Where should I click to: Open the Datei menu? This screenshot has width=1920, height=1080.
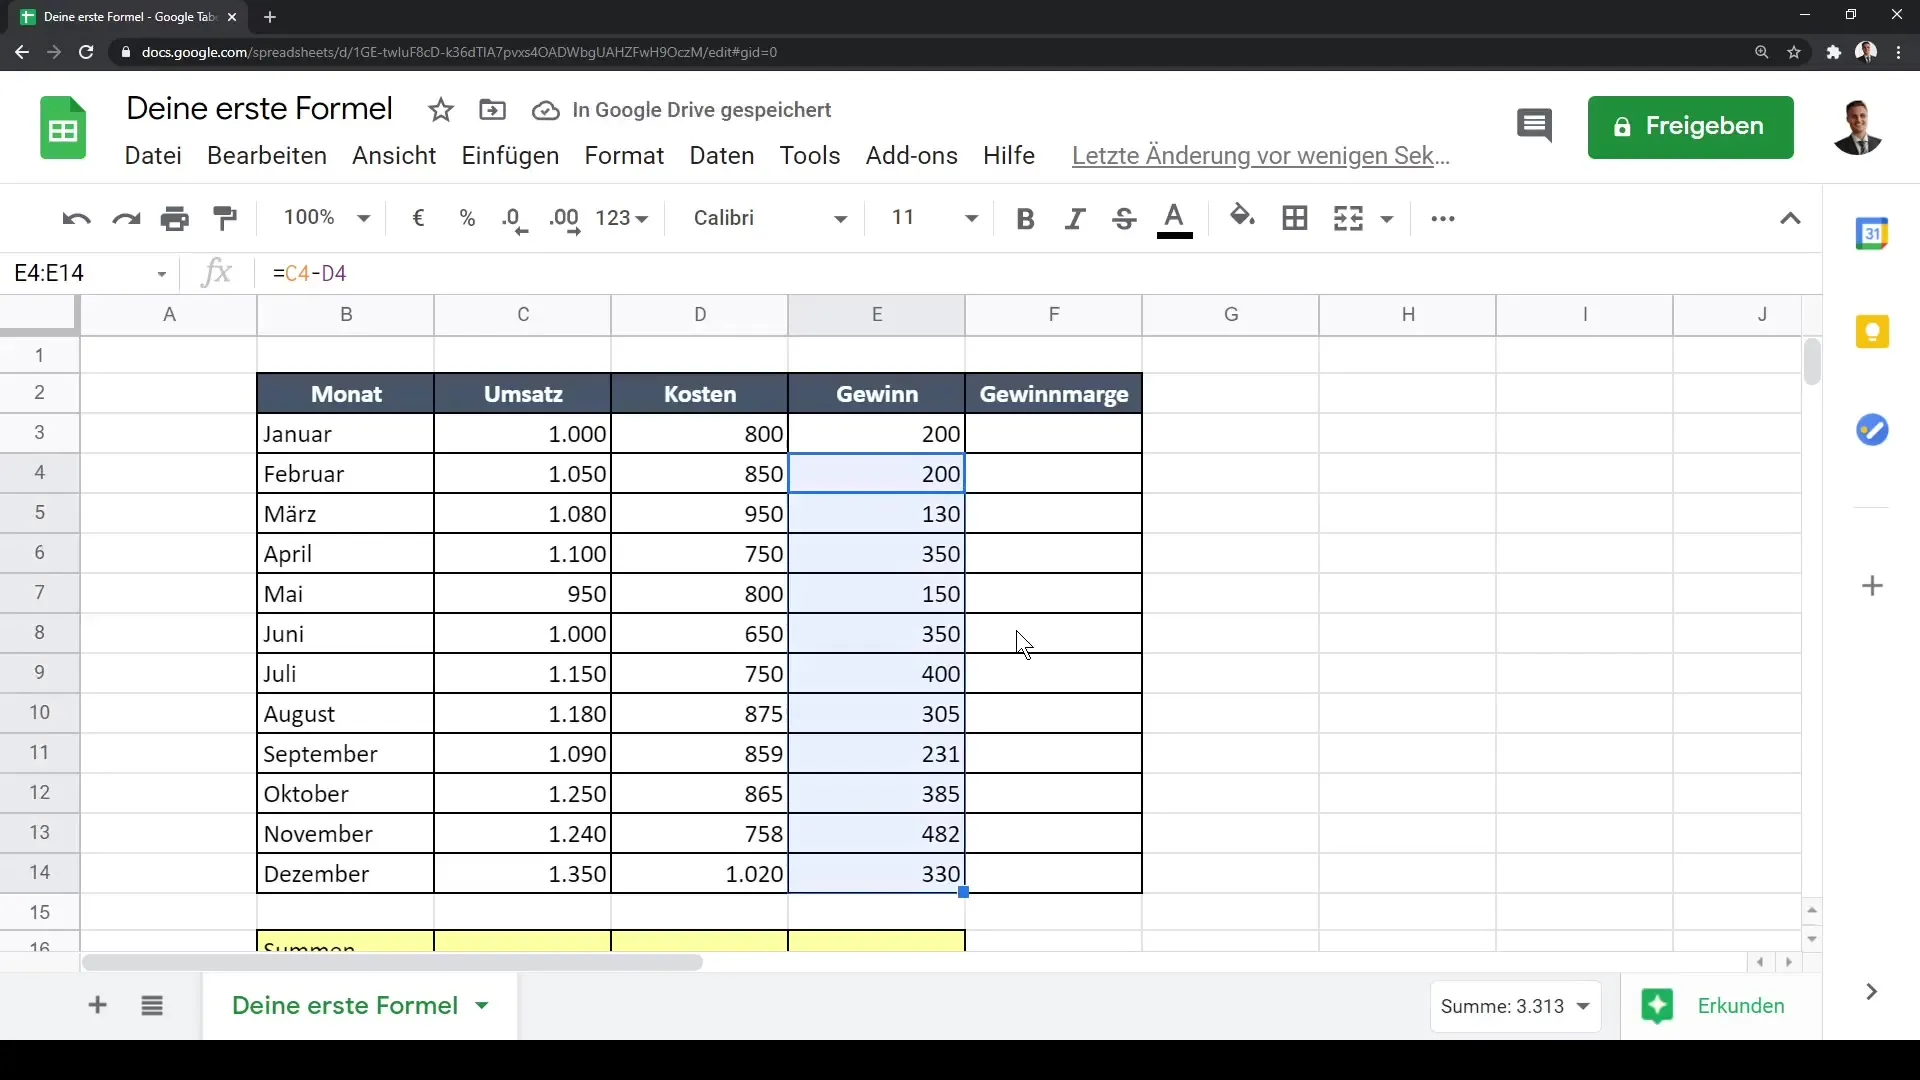(154, 156)
